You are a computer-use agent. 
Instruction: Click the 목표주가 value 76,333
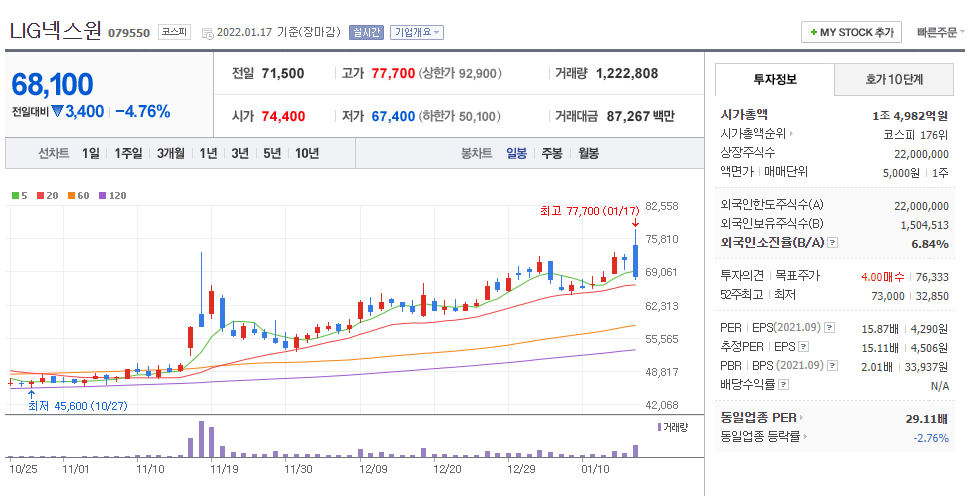coord(932,277)
